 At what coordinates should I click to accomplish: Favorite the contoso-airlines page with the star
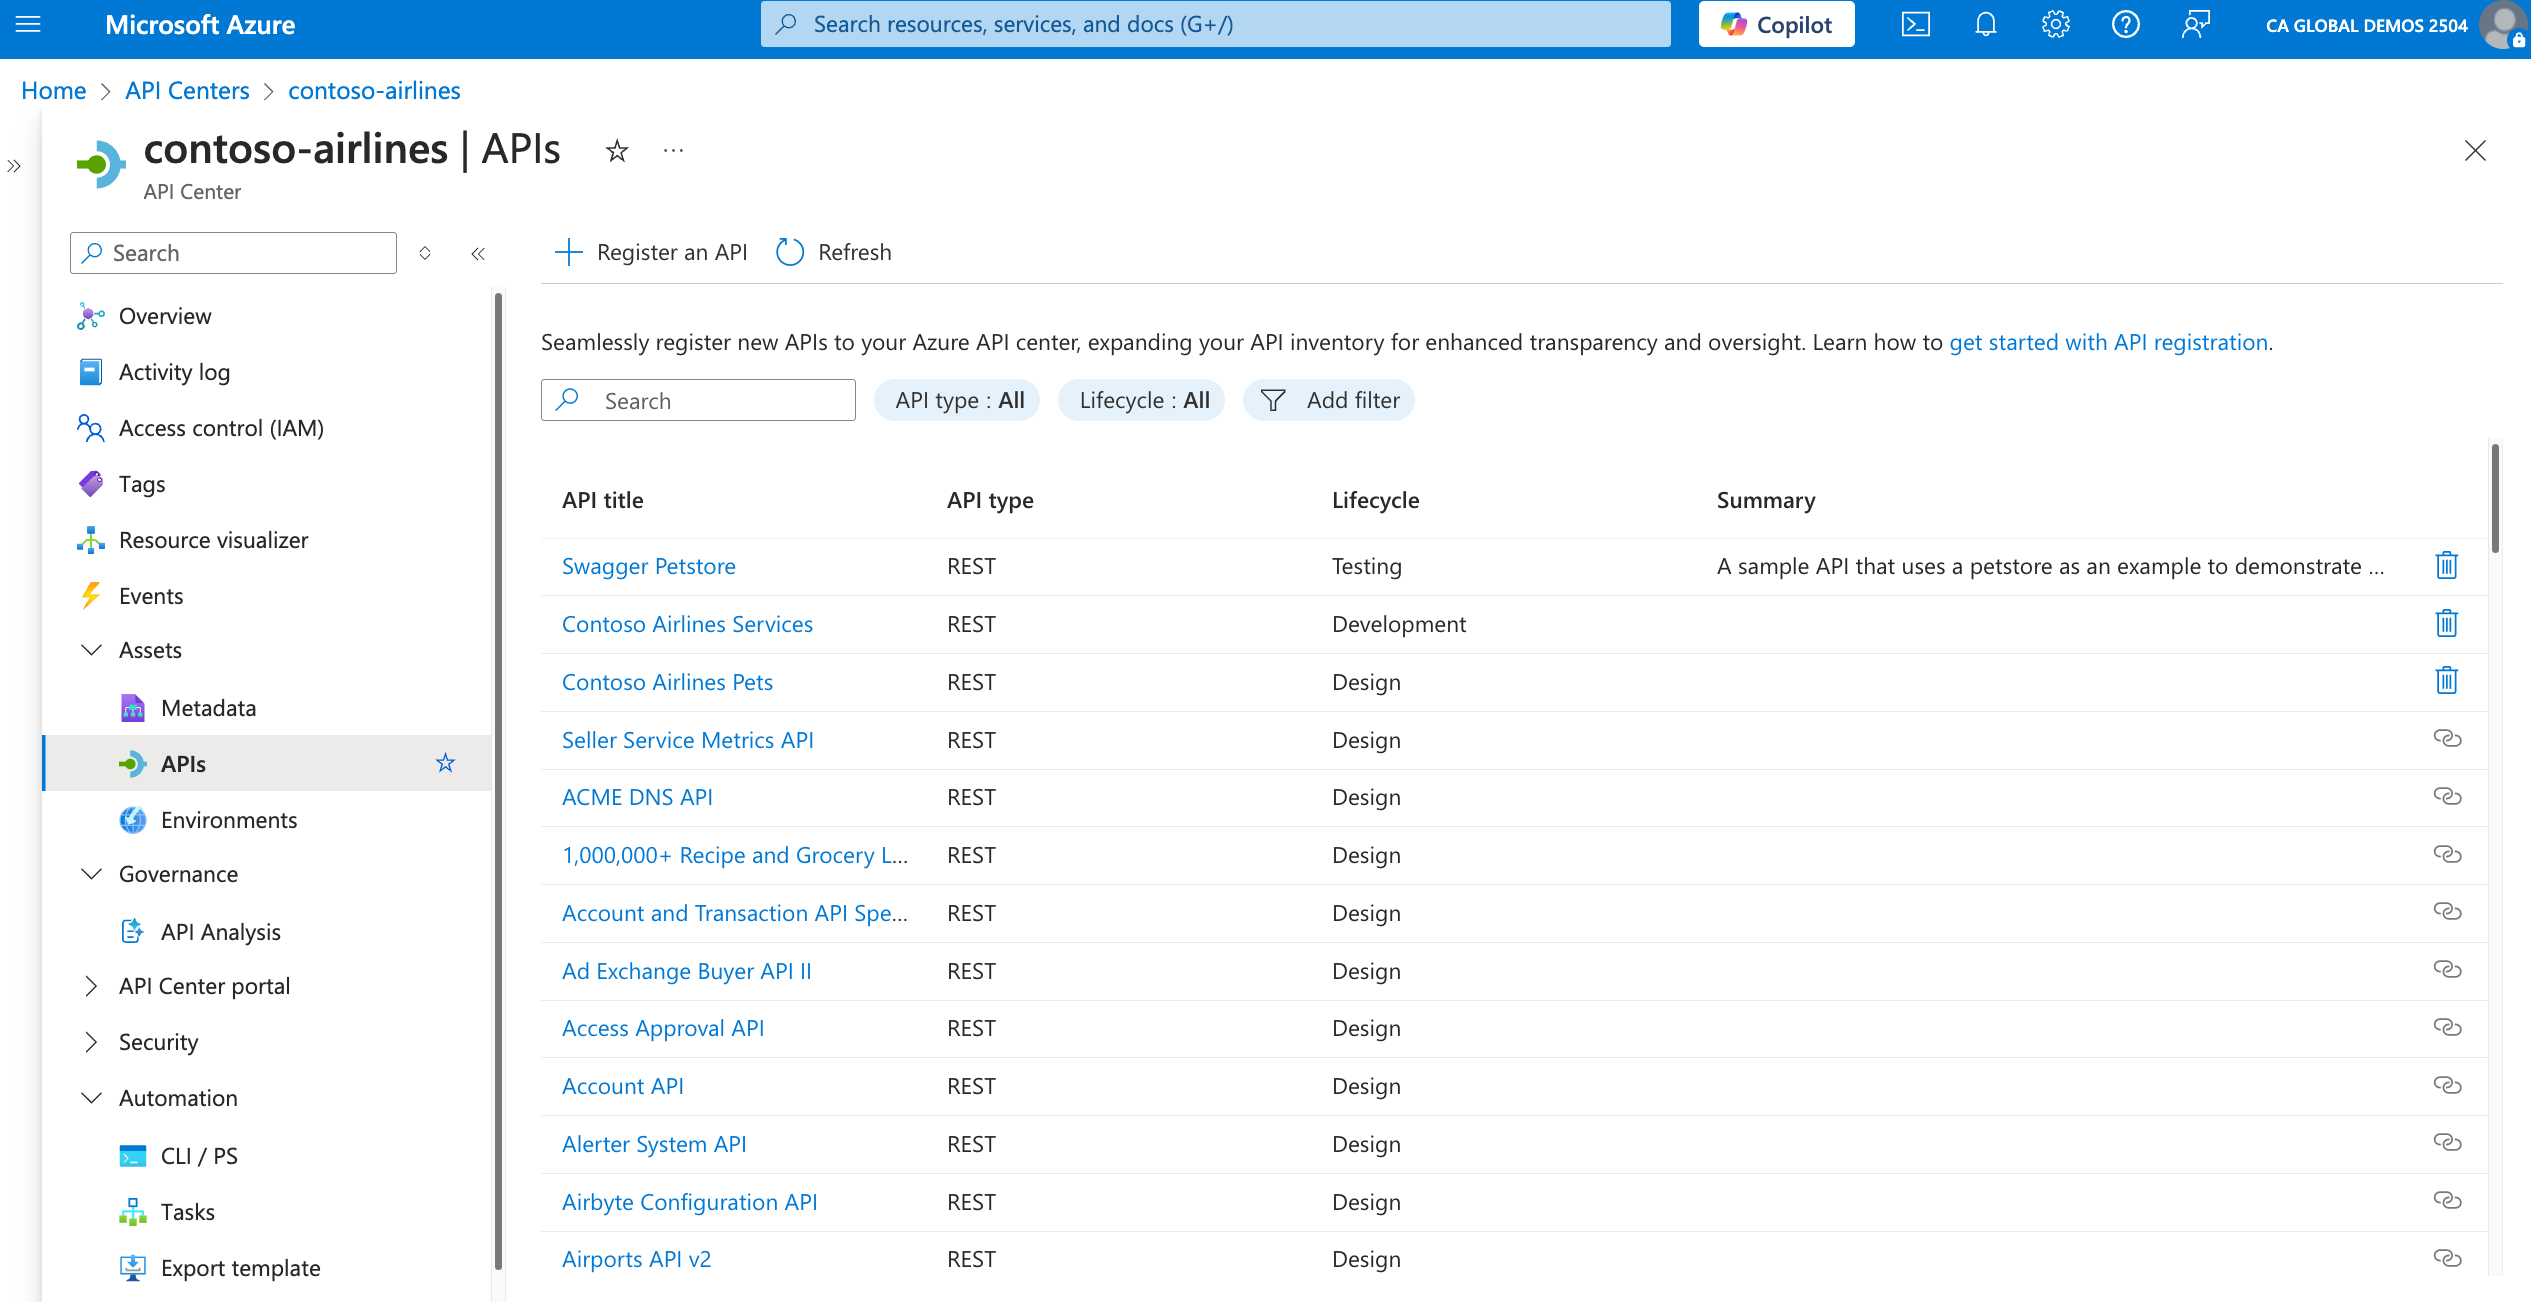[x=617, y=151]
